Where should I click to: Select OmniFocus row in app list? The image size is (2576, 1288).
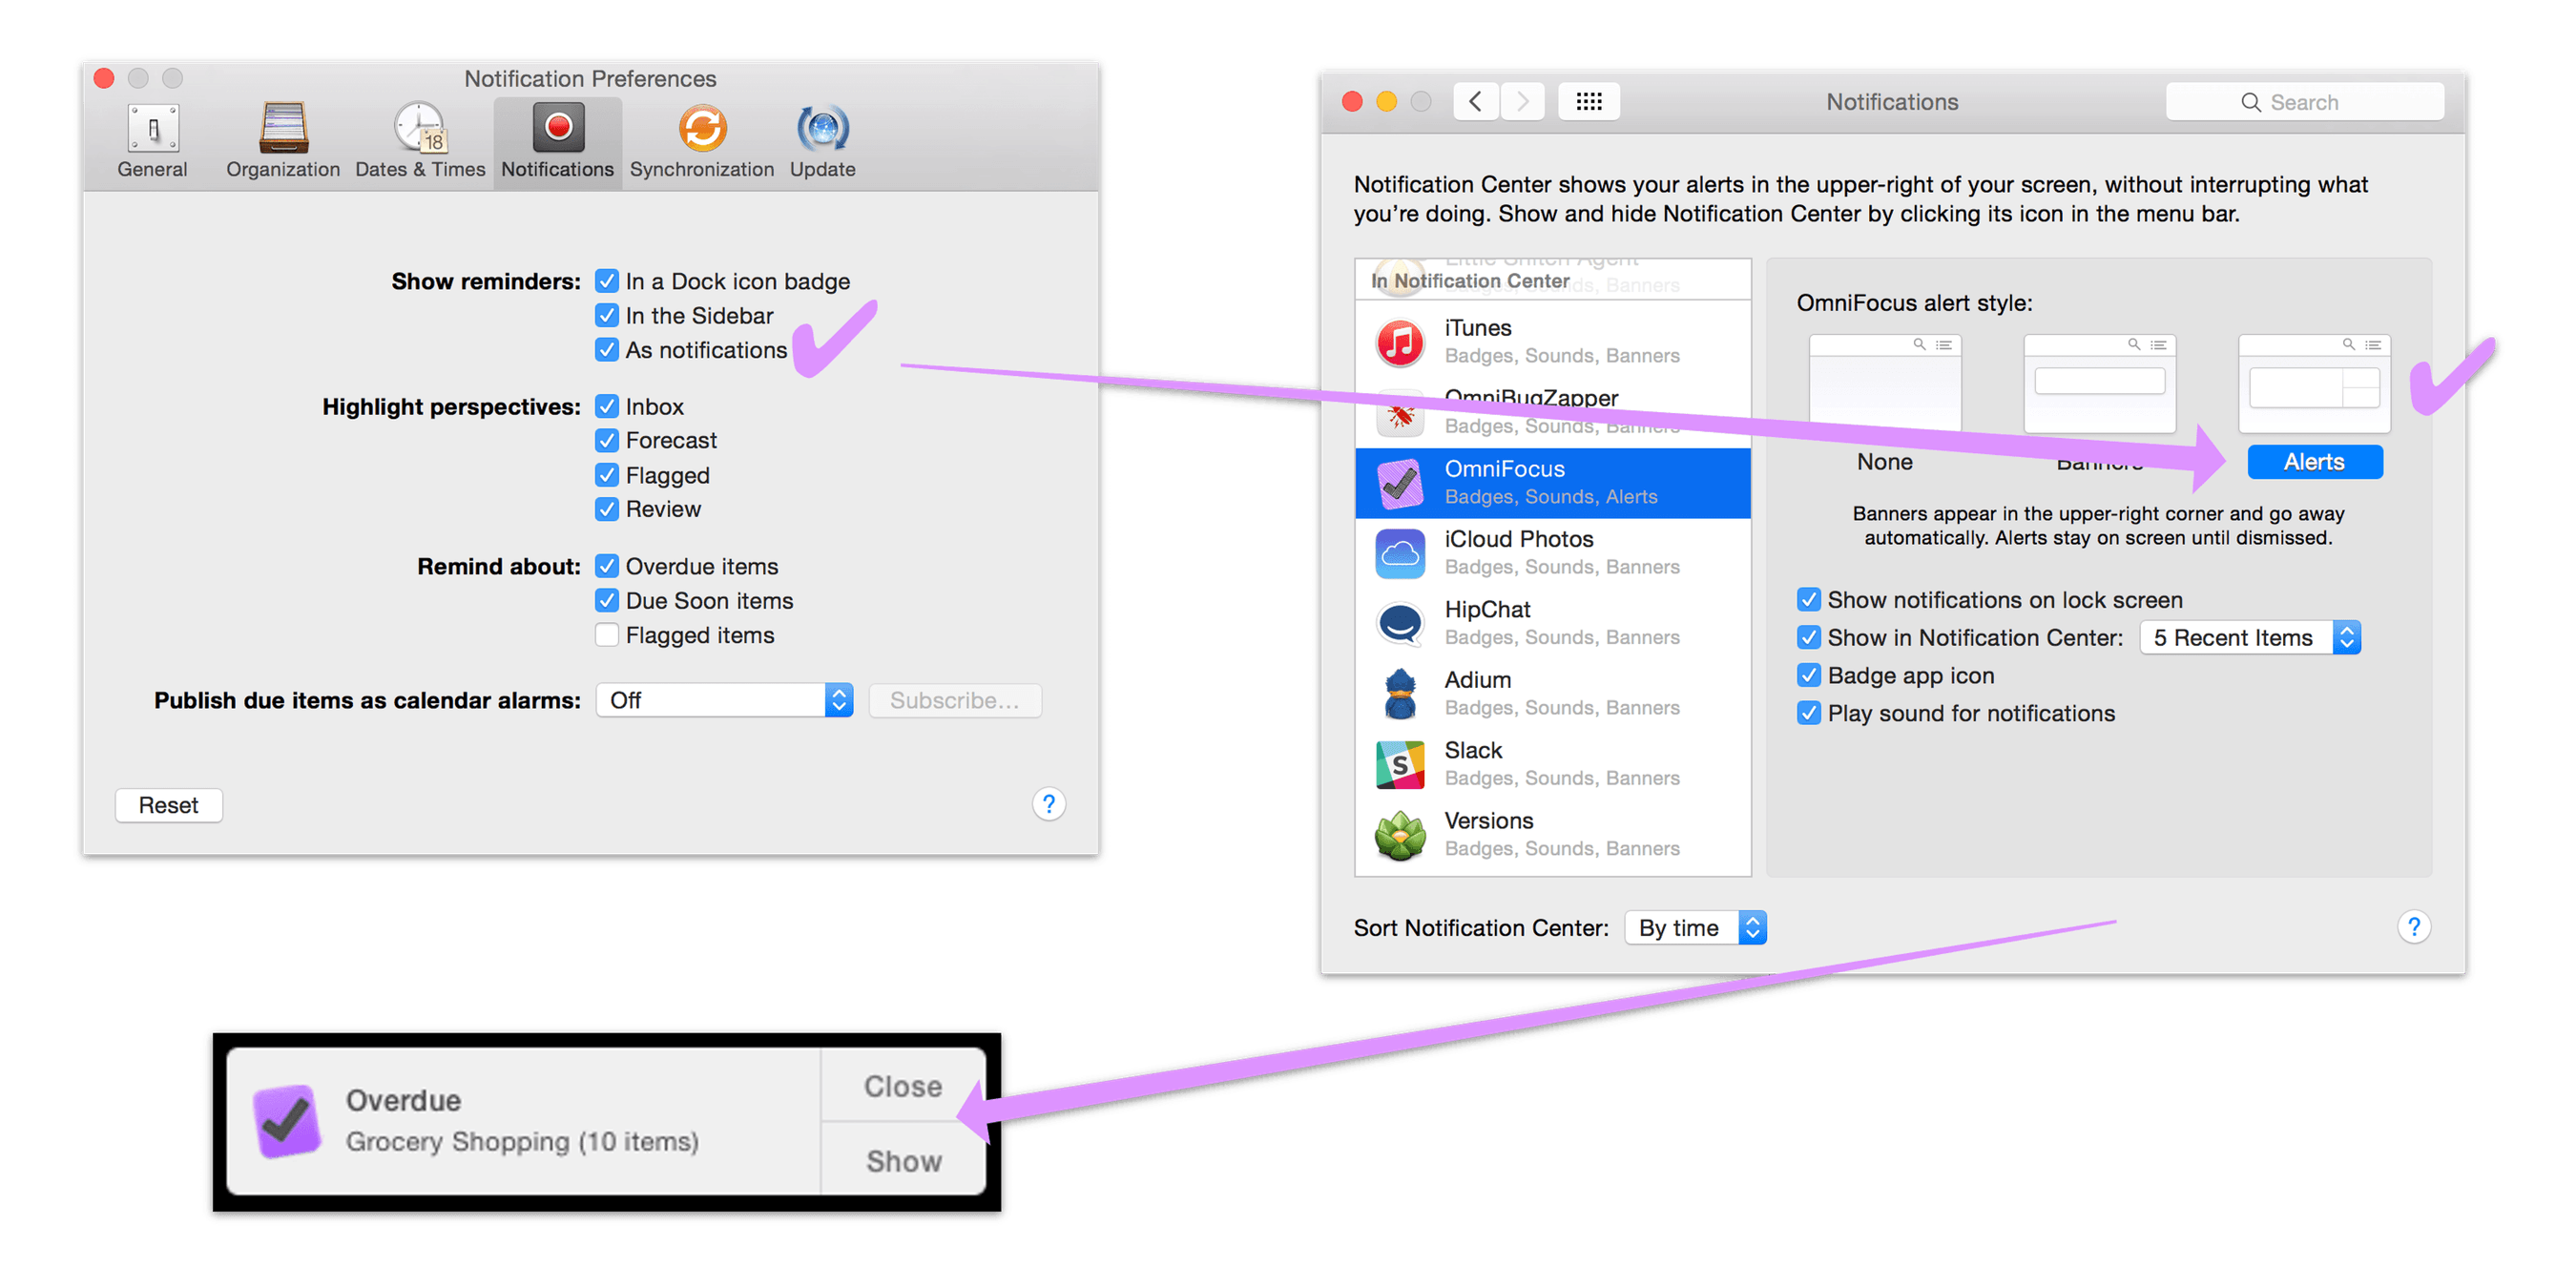[1552, 483]
